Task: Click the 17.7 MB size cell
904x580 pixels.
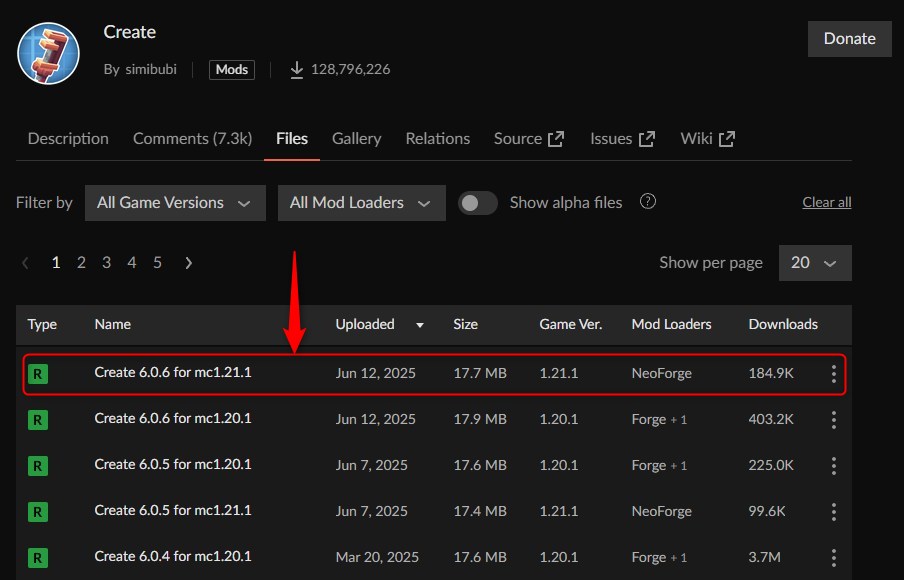Action: 480,374
